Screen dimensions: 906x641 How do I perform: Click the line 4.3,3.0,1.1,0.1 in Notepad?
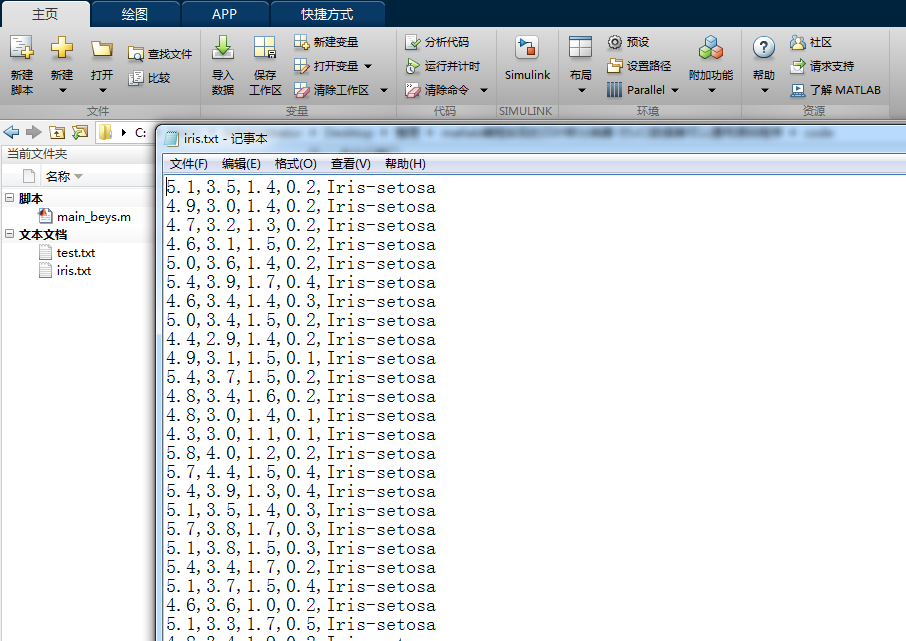coord(300,434)
